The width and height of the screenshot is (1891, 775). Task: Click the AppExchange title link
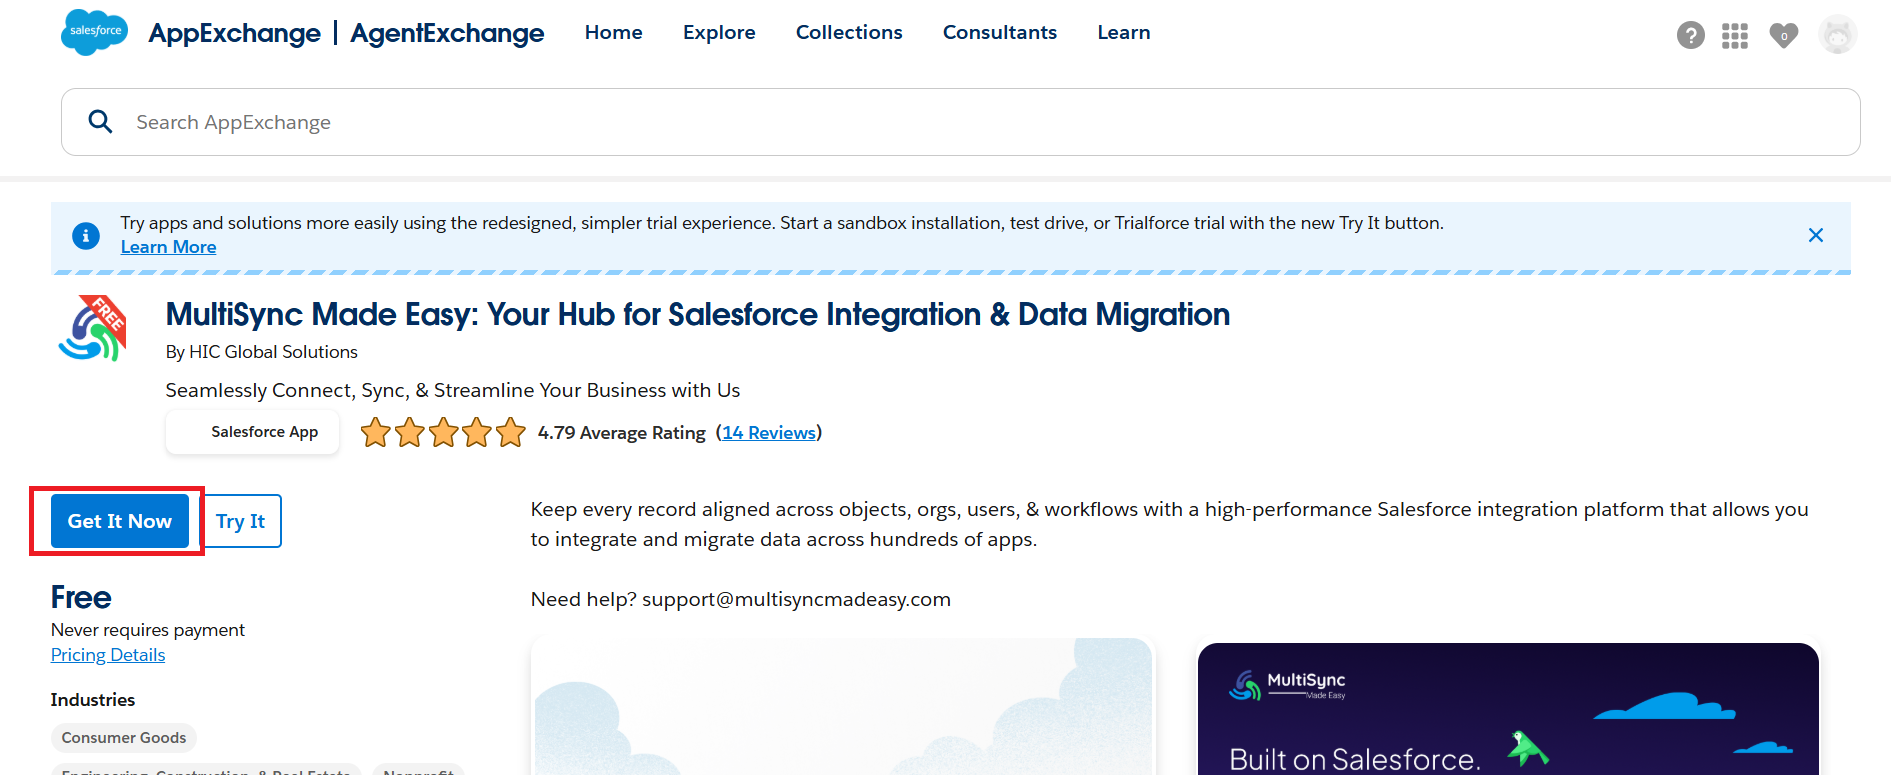(235, 33)
